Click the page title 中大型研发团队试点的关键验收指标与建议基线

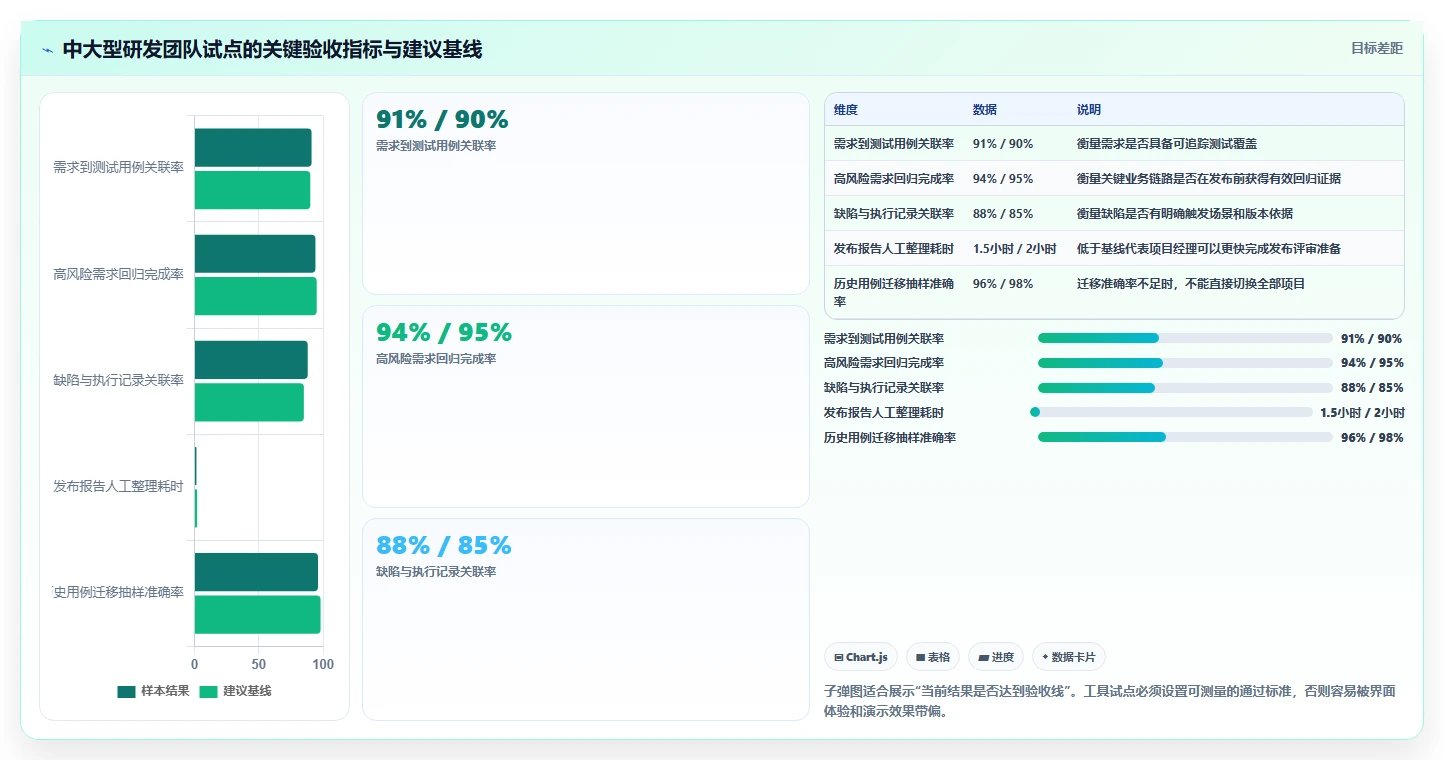pos(272,50)
